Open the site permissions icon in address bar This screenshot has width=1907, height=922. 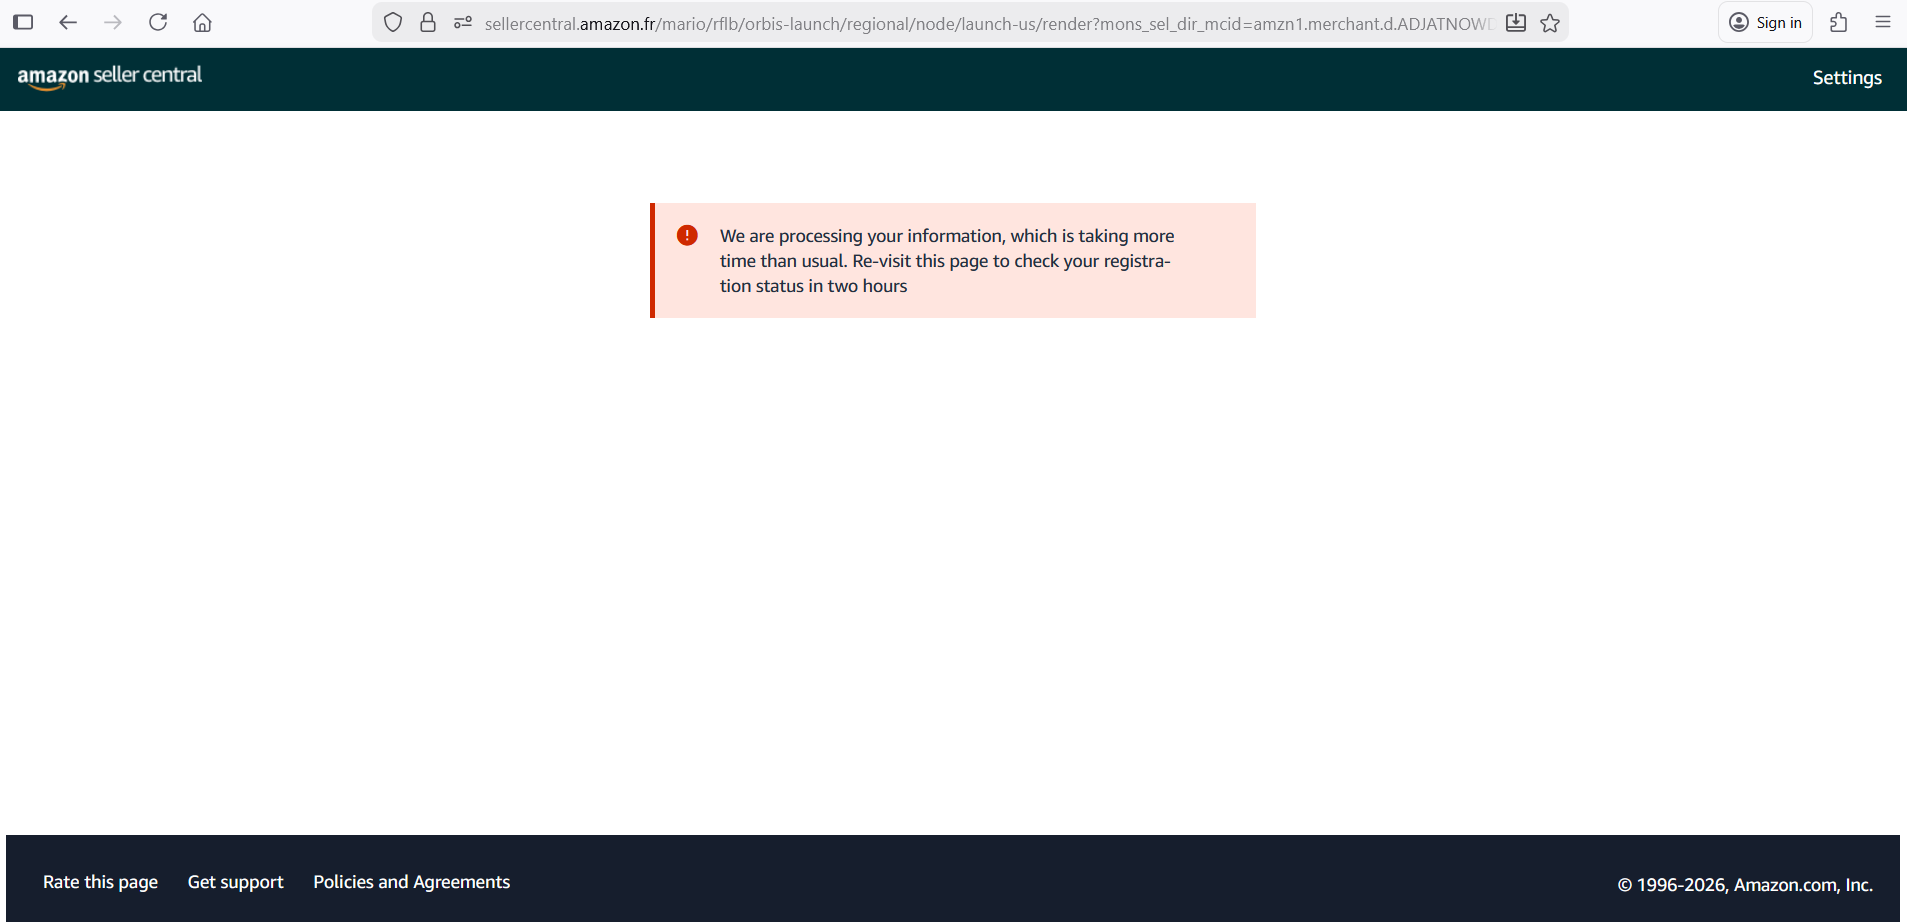tap(462, 23)
